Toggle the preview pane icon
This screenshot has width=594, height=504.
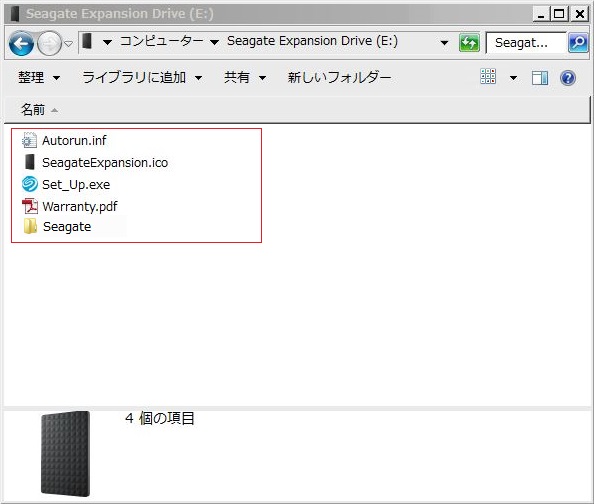tap(540, 78)
